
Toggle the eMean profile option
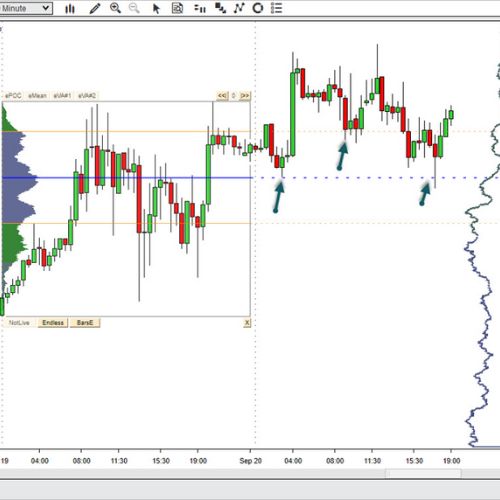click(x=37, y=96)
